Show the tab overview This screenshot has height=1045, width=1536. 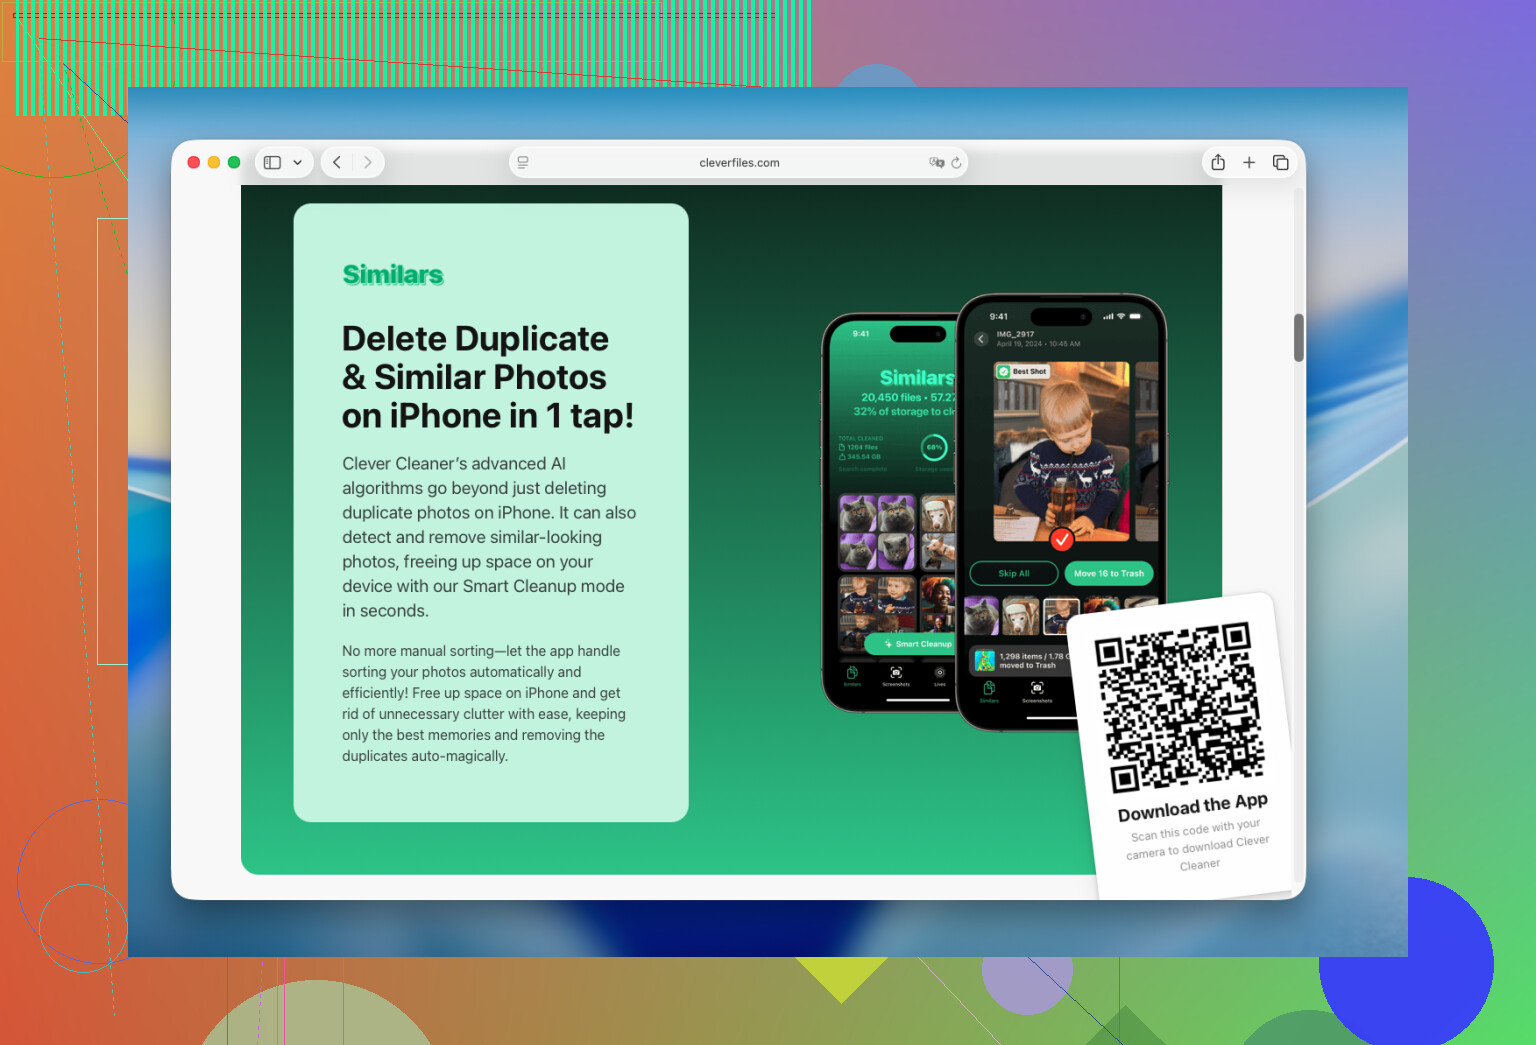click(x=1280, y=162)
